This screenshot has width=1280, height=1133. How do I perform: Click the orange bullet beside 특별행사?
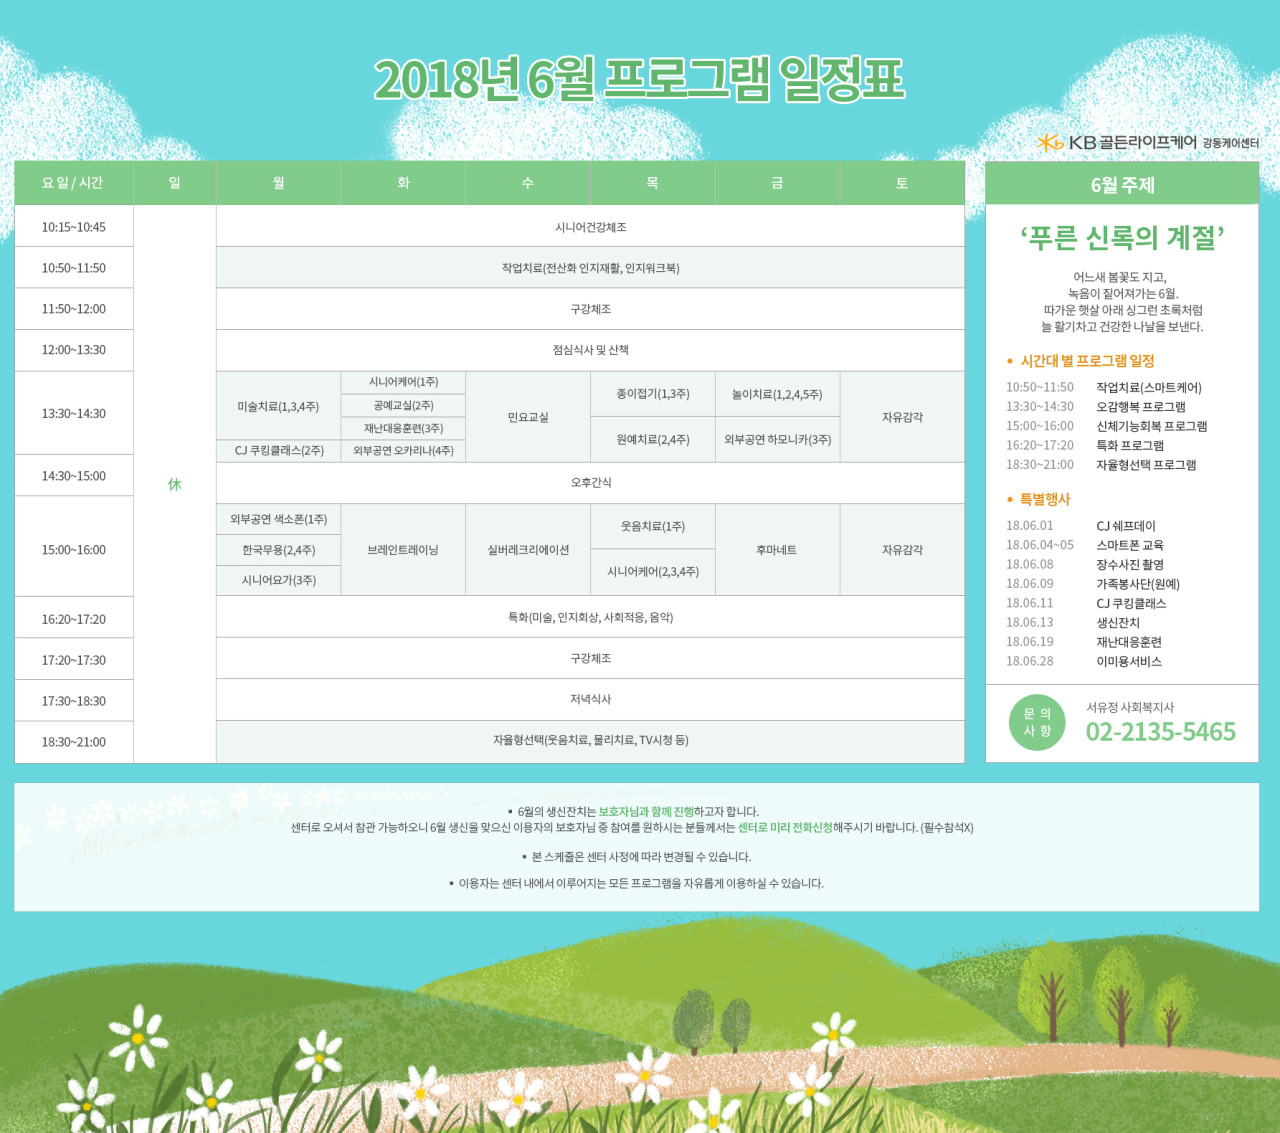[x=1010, y=499]
